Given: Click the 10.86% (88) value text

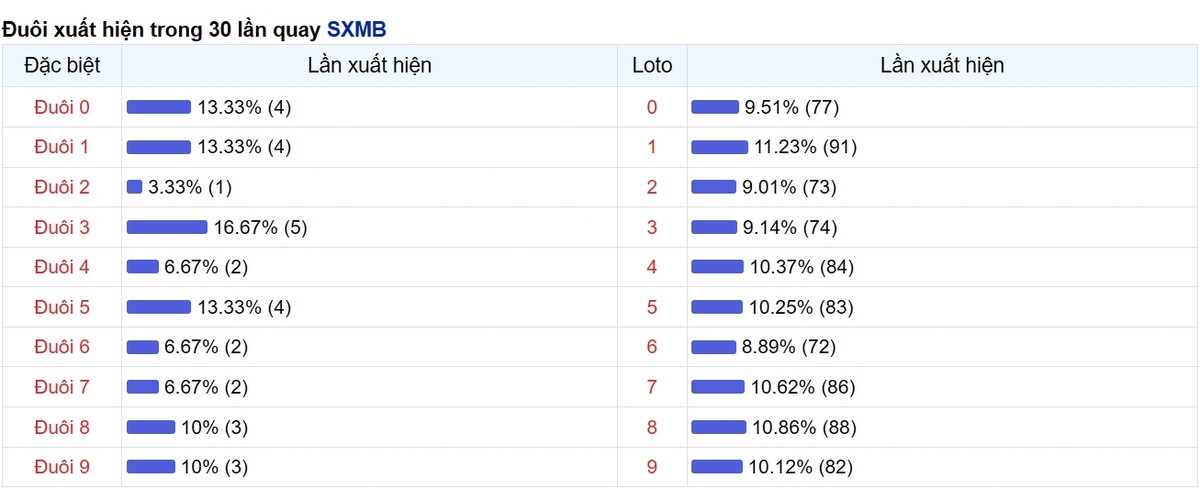Looking at the screenshot, I should [x=804, y=427].
